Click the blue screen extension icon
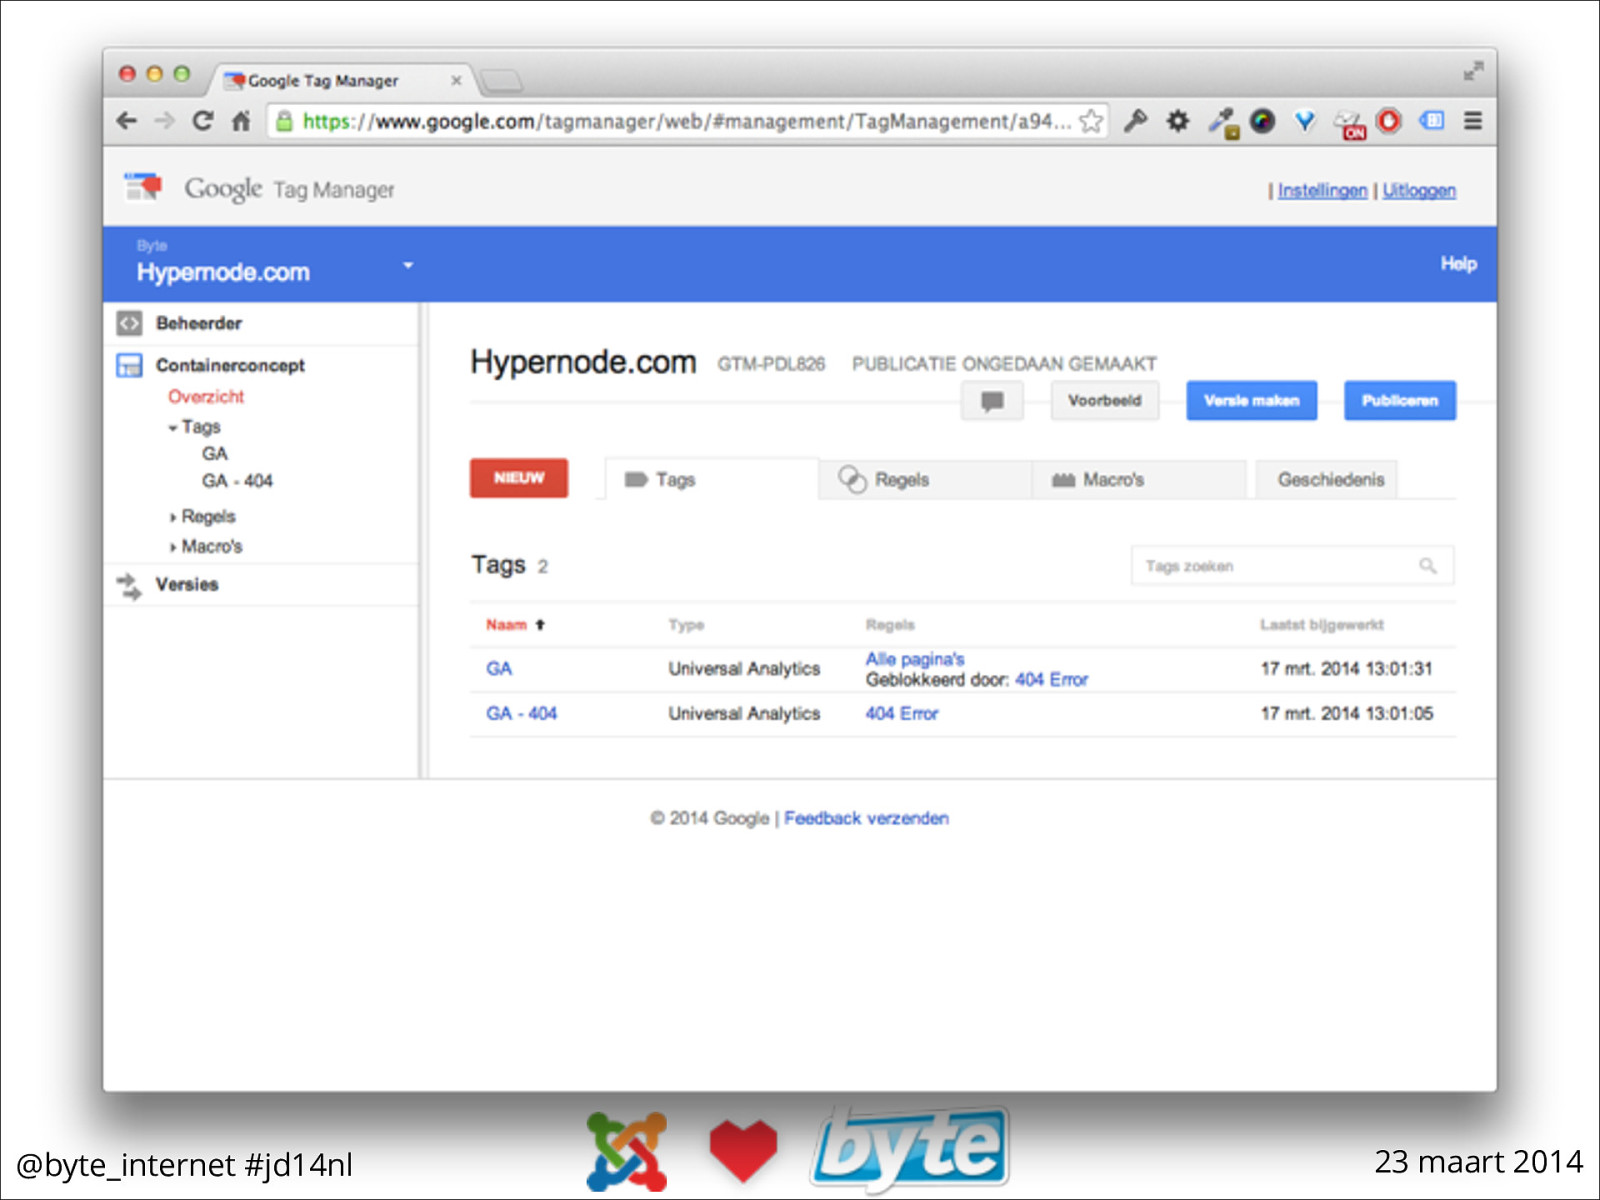Screen dimensions: 1600x1200 pos(1432,121)
